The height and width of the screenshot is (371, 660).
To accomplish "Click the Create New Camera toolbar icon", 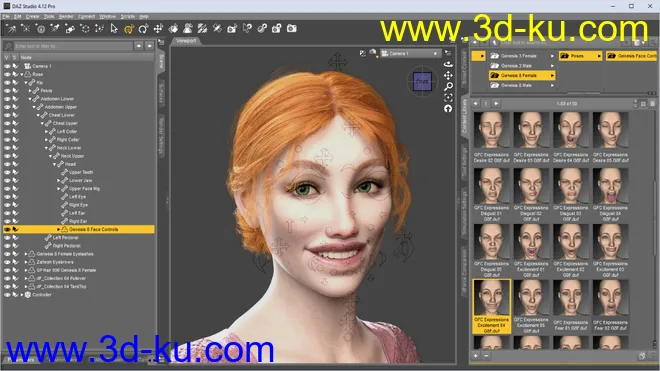I will click(x=70, y=29).
